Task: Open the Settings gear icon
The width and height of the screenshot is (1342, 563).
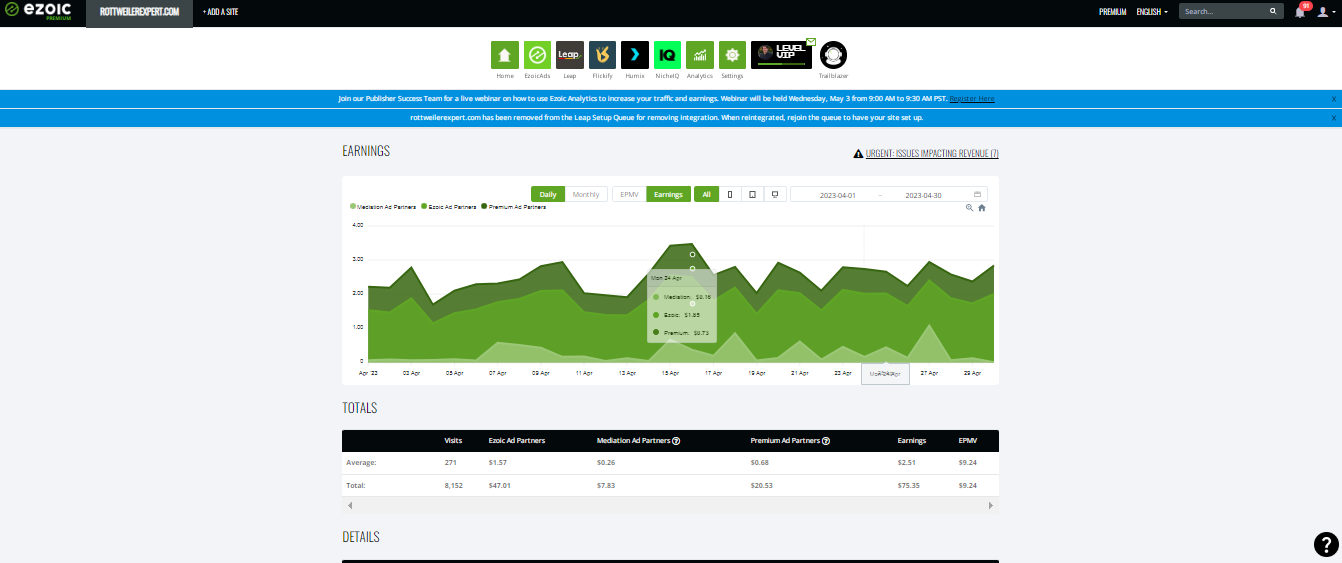Action: 732,55
